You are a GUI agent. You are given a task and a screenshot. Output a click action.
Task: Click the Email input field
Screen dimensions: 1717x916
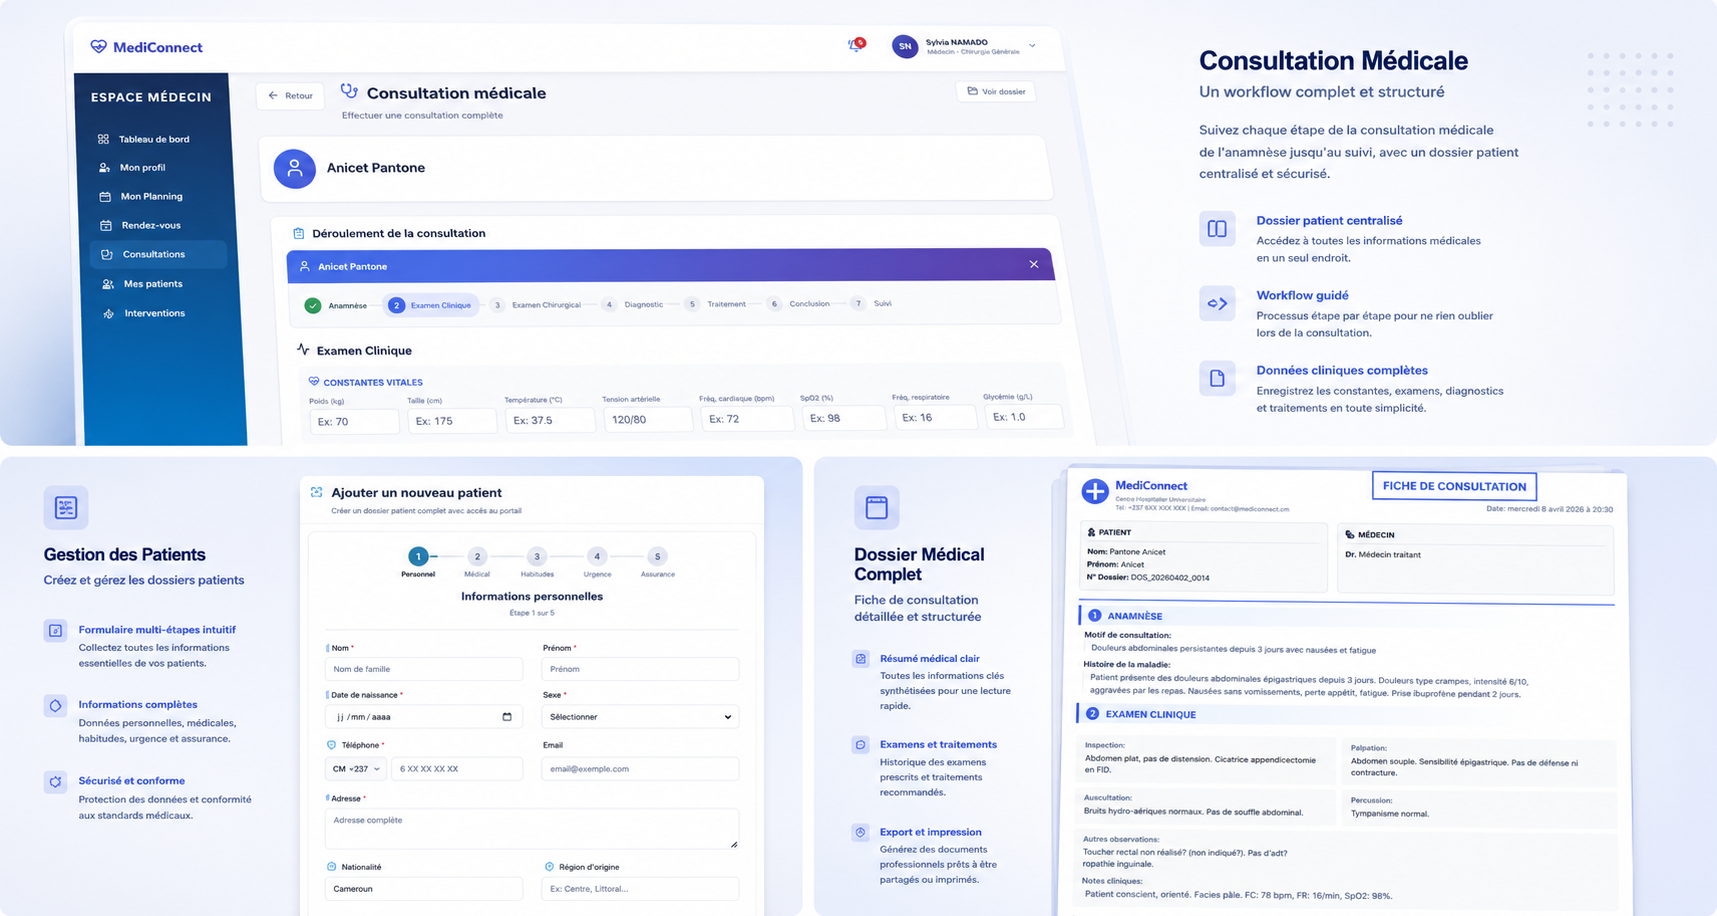click(x=640, y=769)
